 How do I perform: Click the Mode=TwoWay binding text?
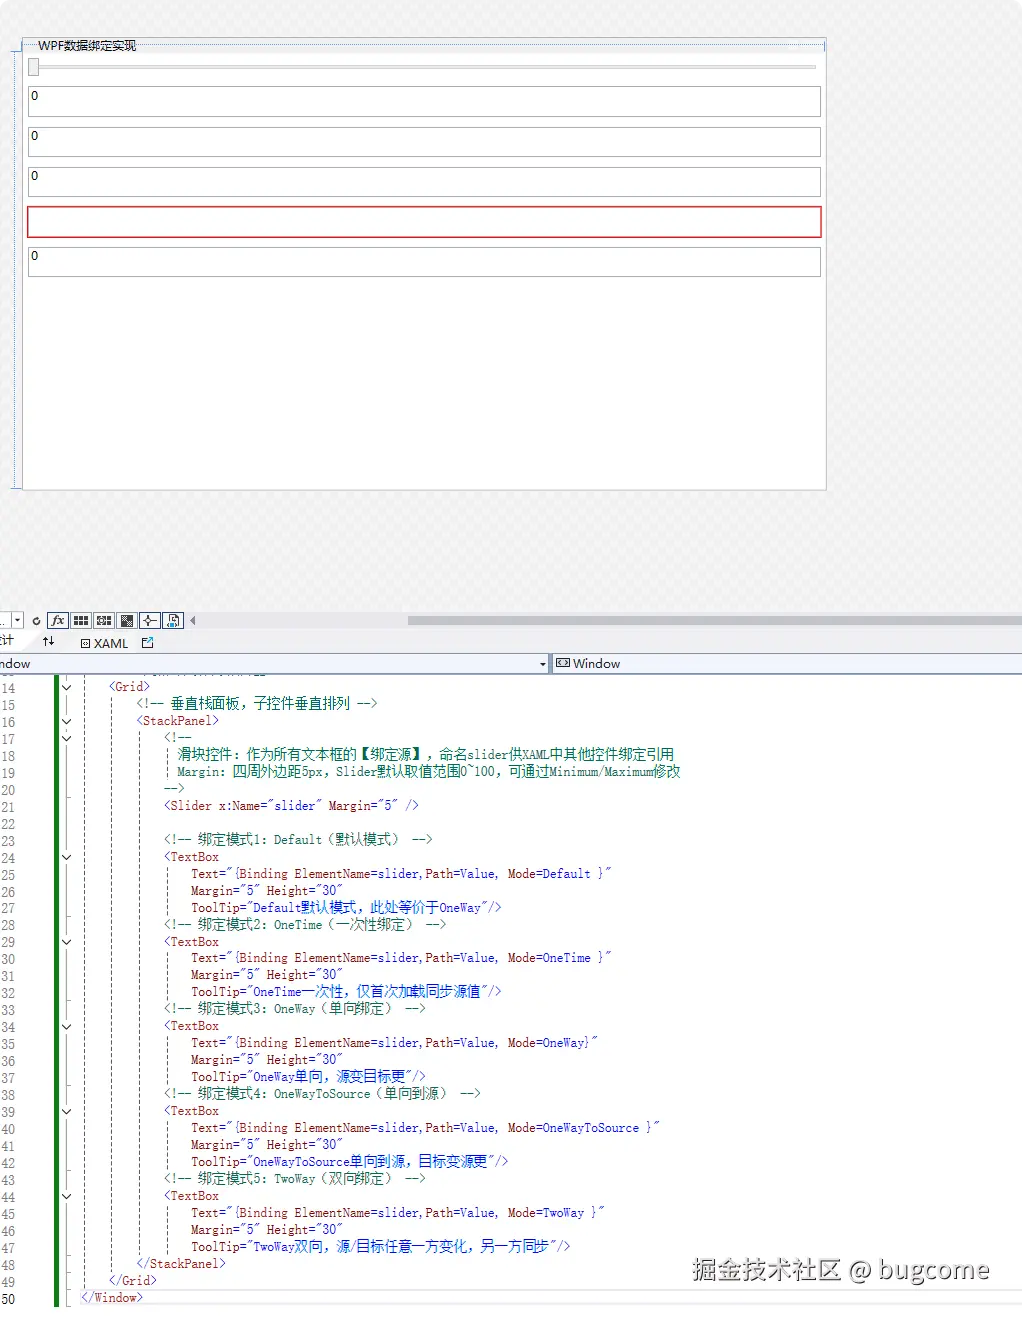pyautogui.click(x=546, y=1213)
